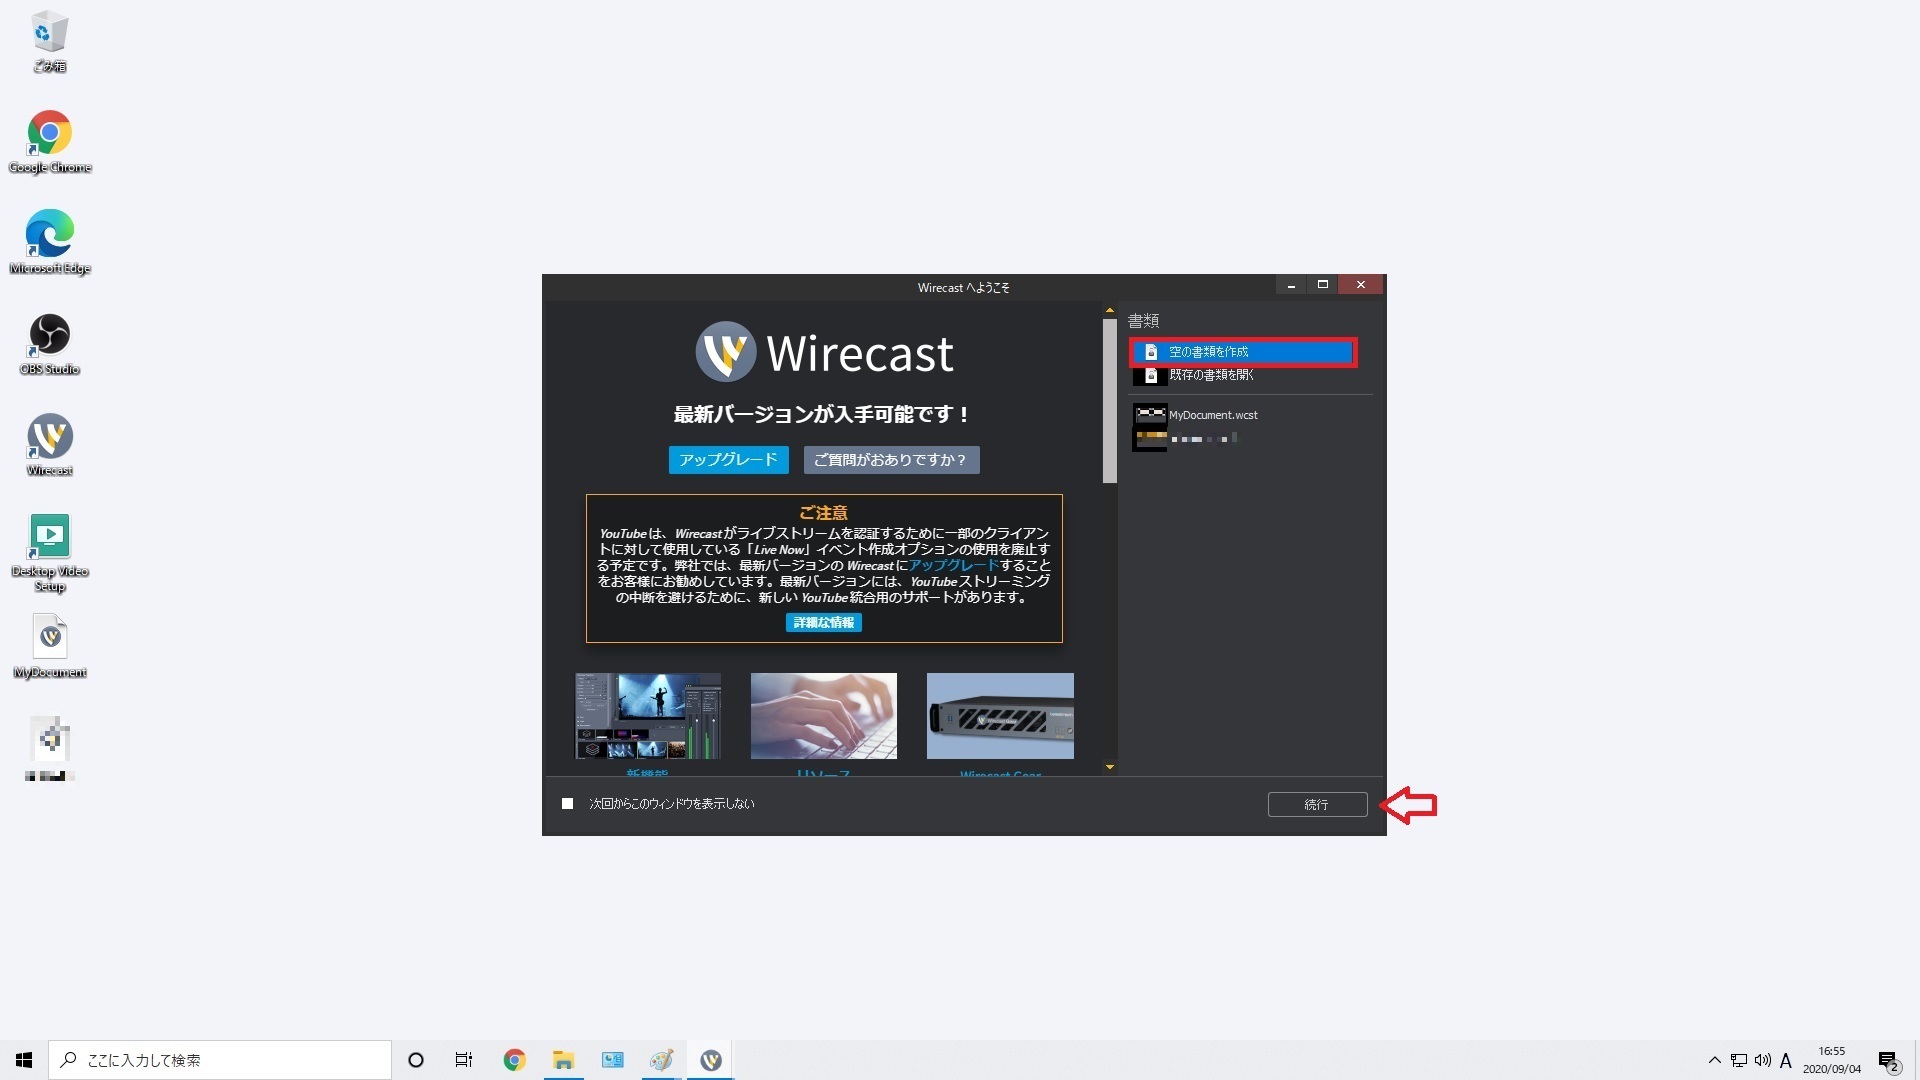Viewport: 1920px width, 1080px height.
Task: Click the 詳細な情報 button
Action: tap(824, 623)
